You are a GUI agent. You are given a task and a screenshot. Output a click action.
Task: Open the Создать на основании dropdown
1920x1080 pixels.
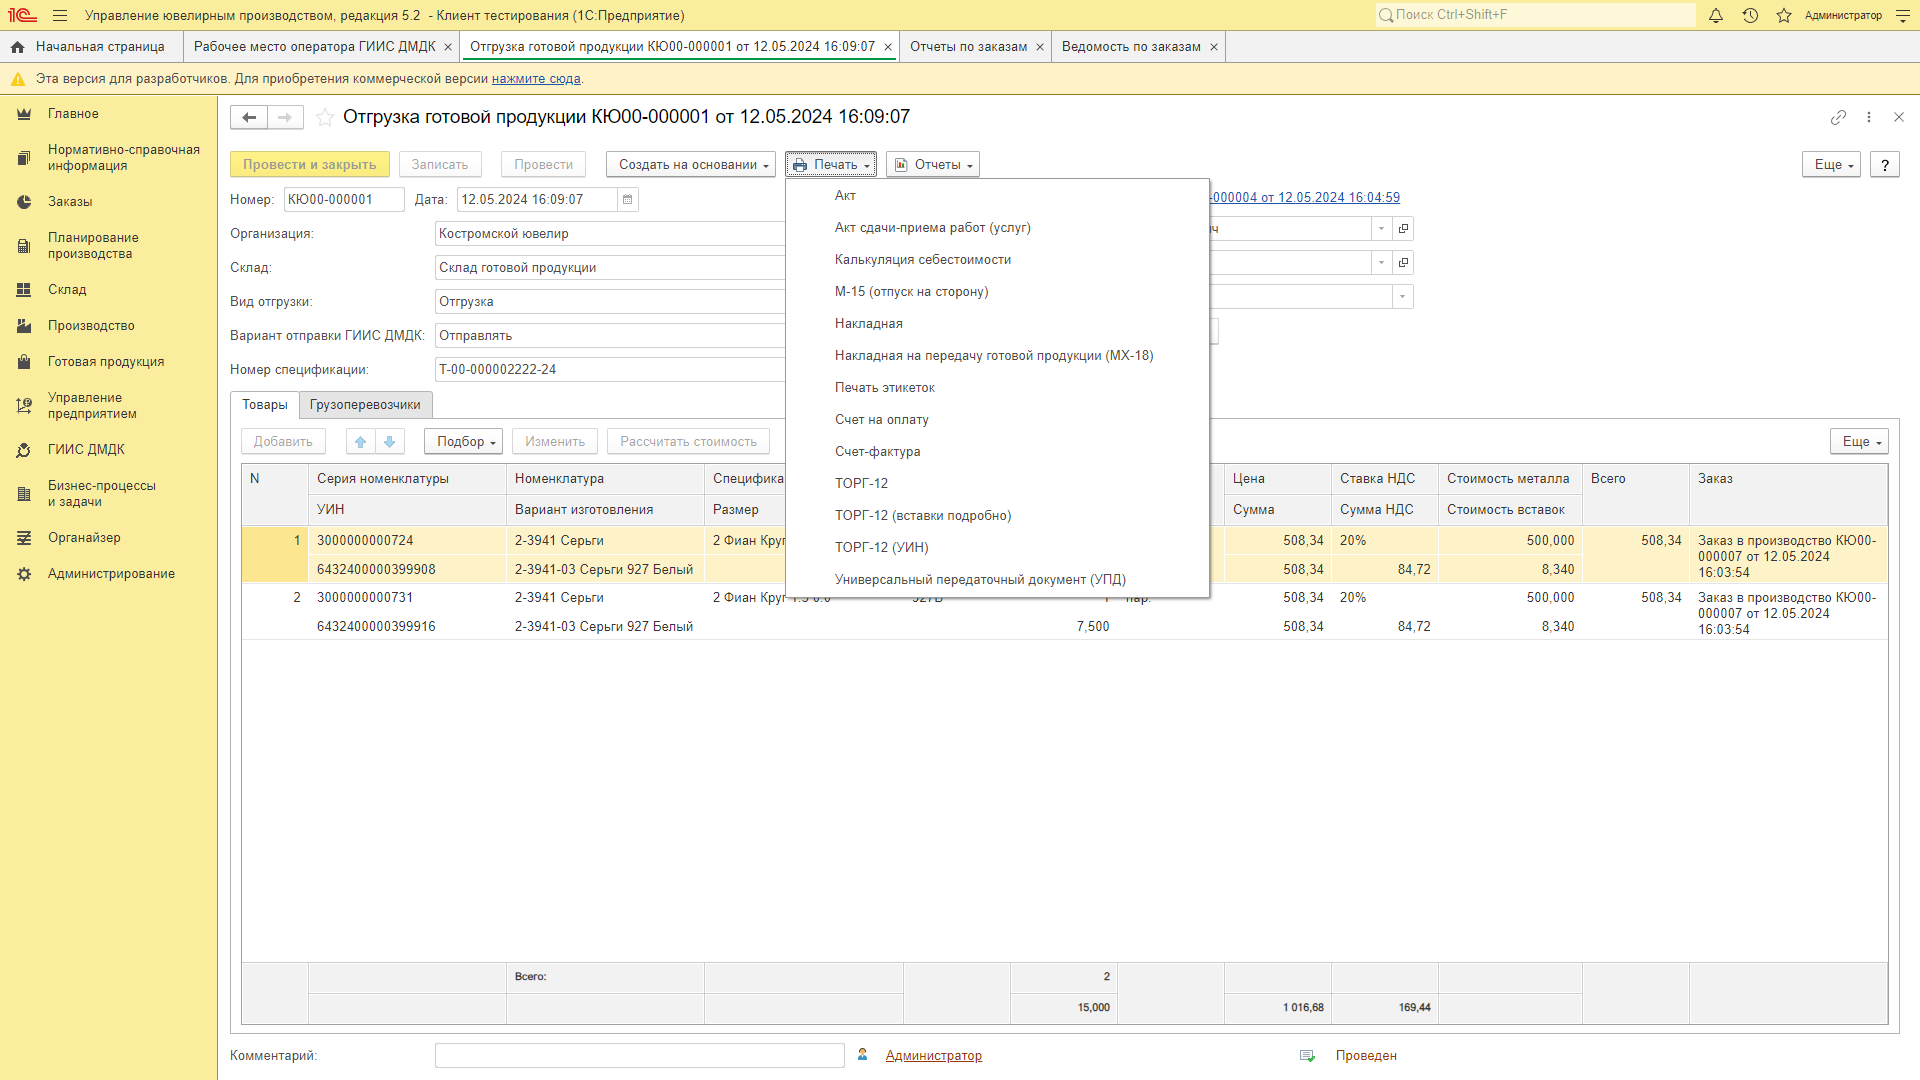coord(691,165)
